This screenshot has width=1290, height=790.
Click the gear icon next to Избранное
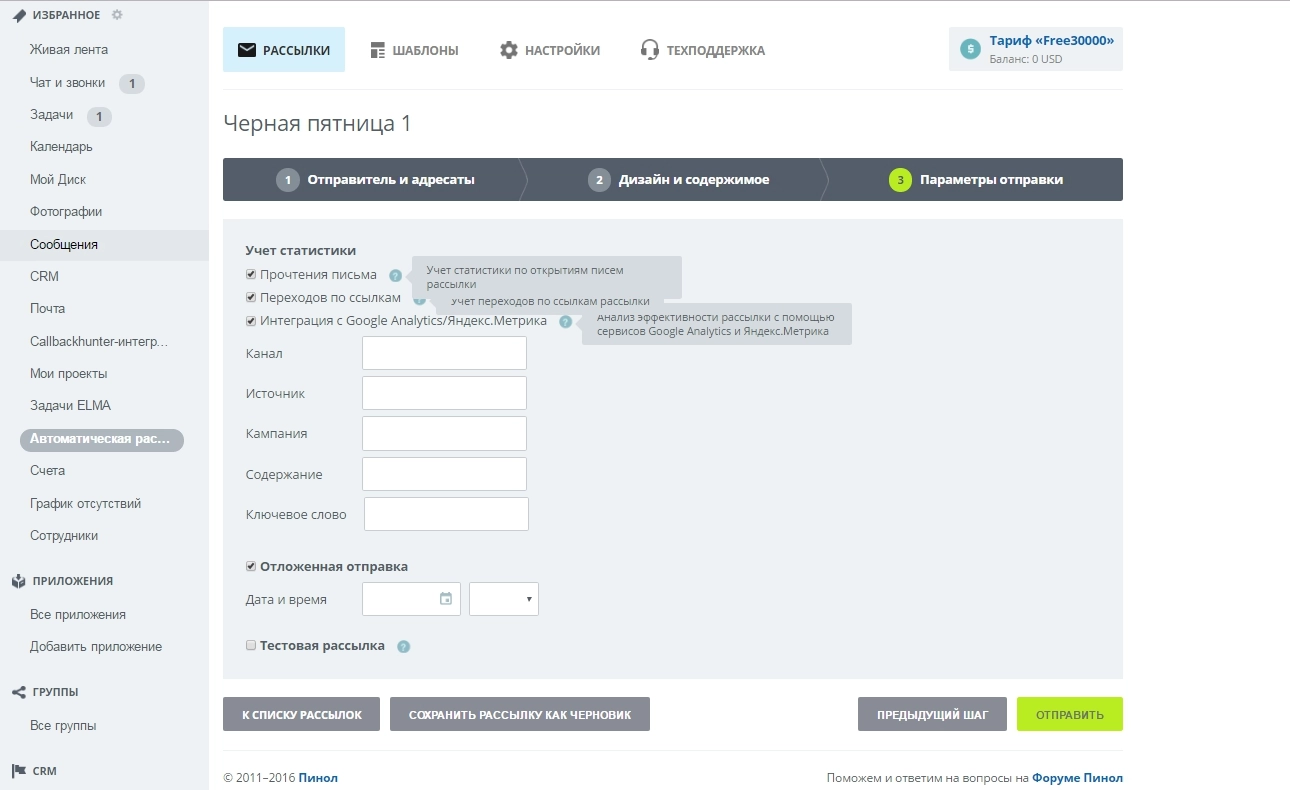[117, 15]
